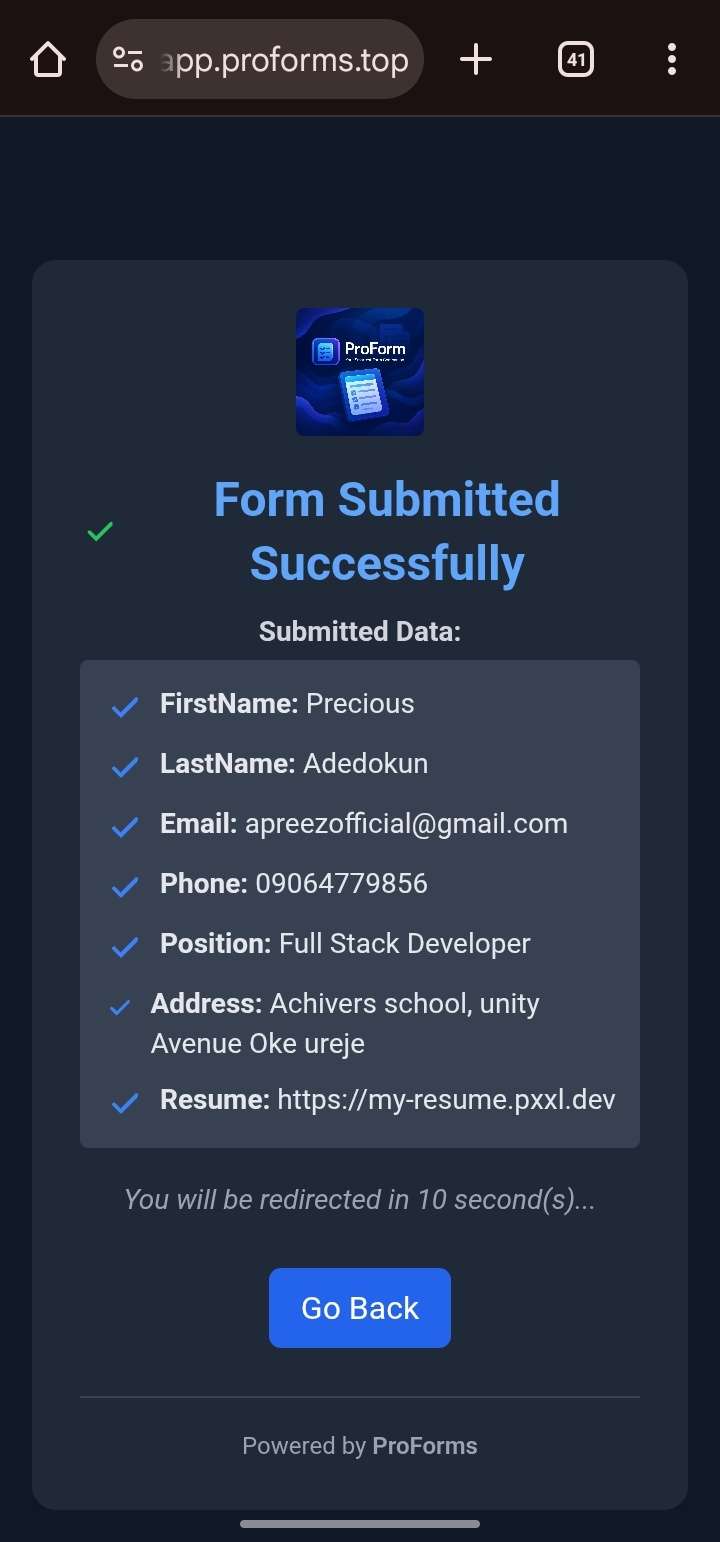Click the app.proforms.top address bar
The height and width of the screenshot is (1542, 720).
(260, 60)
